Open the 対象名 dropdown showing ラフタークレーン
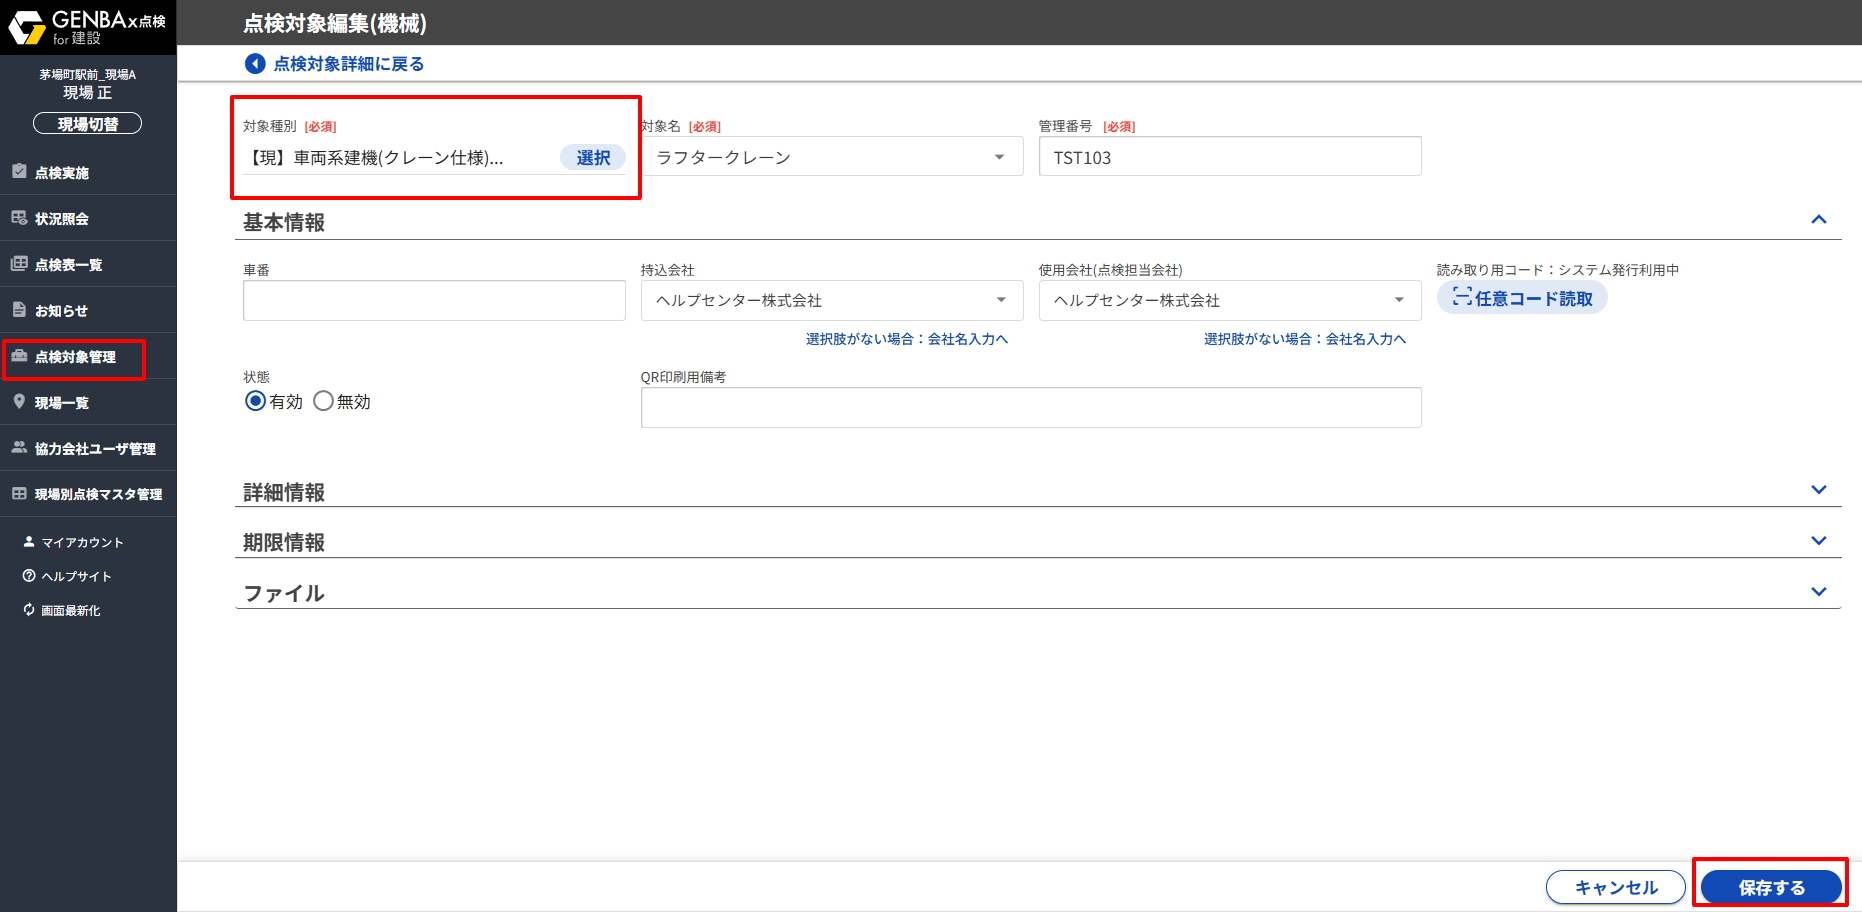1862x912 pixels. (831, 157)
